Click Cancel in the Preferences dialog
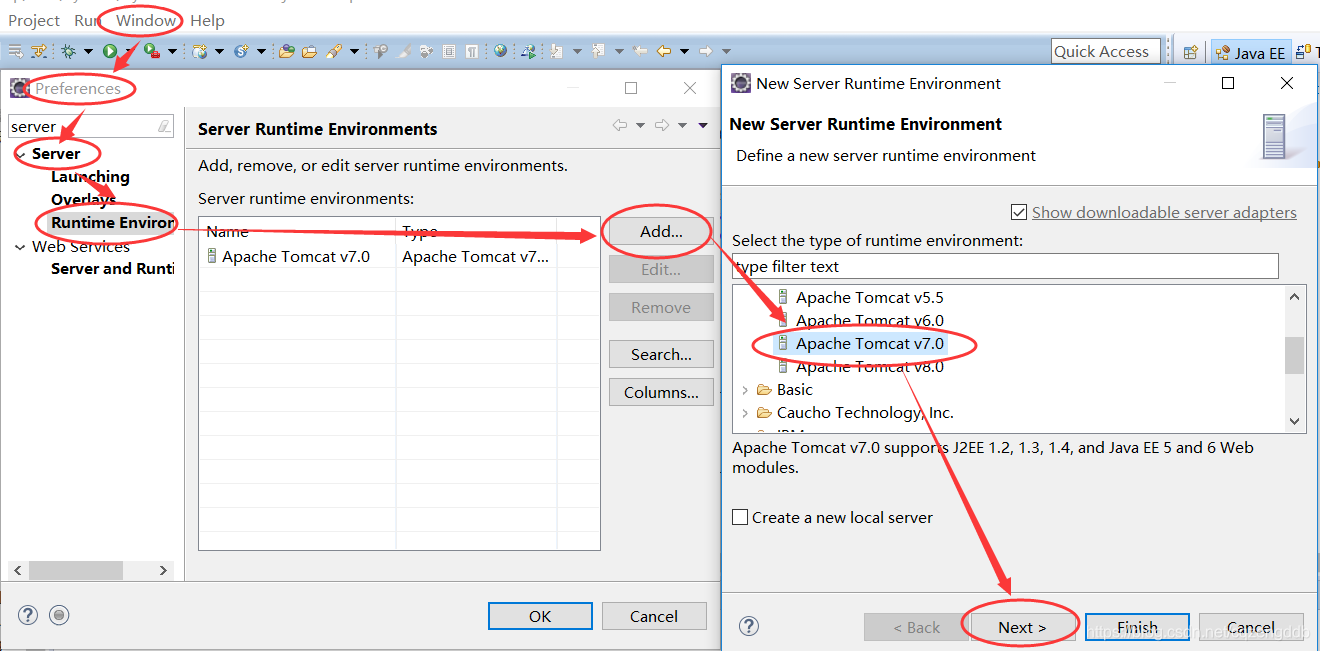The height and width of the screenshot is (651, 1320). 654,616
